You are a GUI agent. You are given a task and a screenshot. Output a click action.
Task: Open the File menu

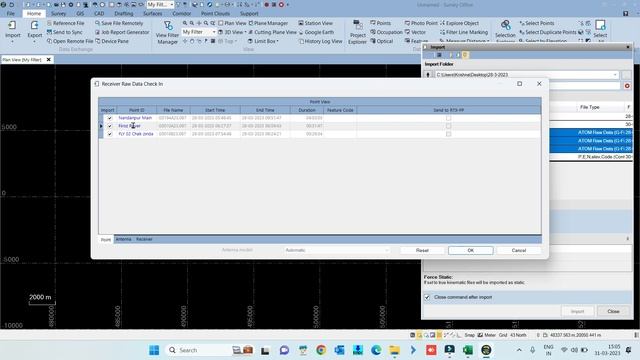[11, 13]
